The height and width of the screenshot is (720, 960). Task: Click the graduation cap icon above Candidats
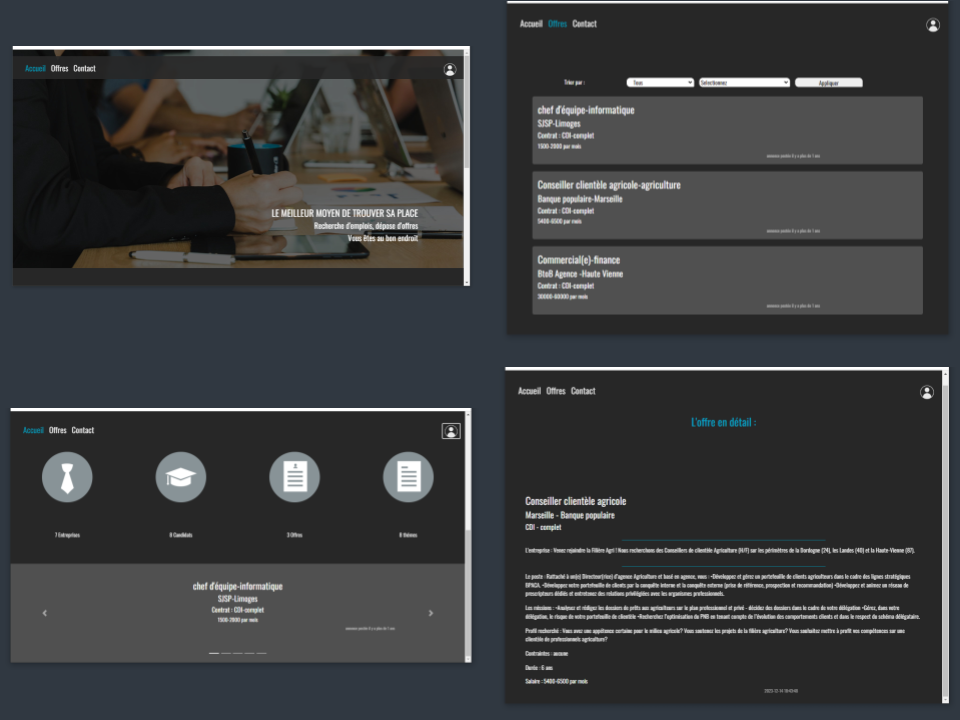[181, 477]
